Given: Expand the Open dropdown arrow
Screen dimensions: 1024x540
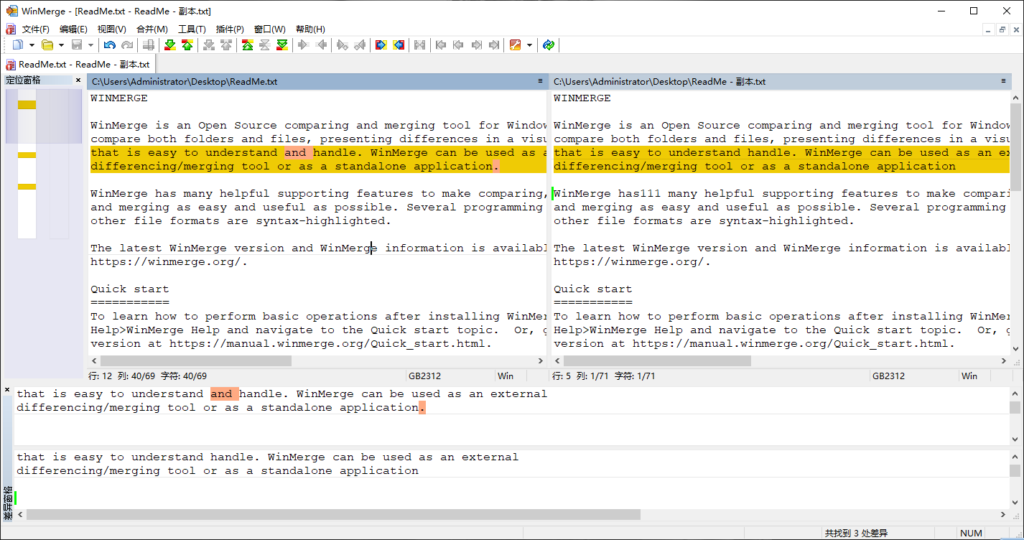Looking at the screenshot, I should (62, 45).
